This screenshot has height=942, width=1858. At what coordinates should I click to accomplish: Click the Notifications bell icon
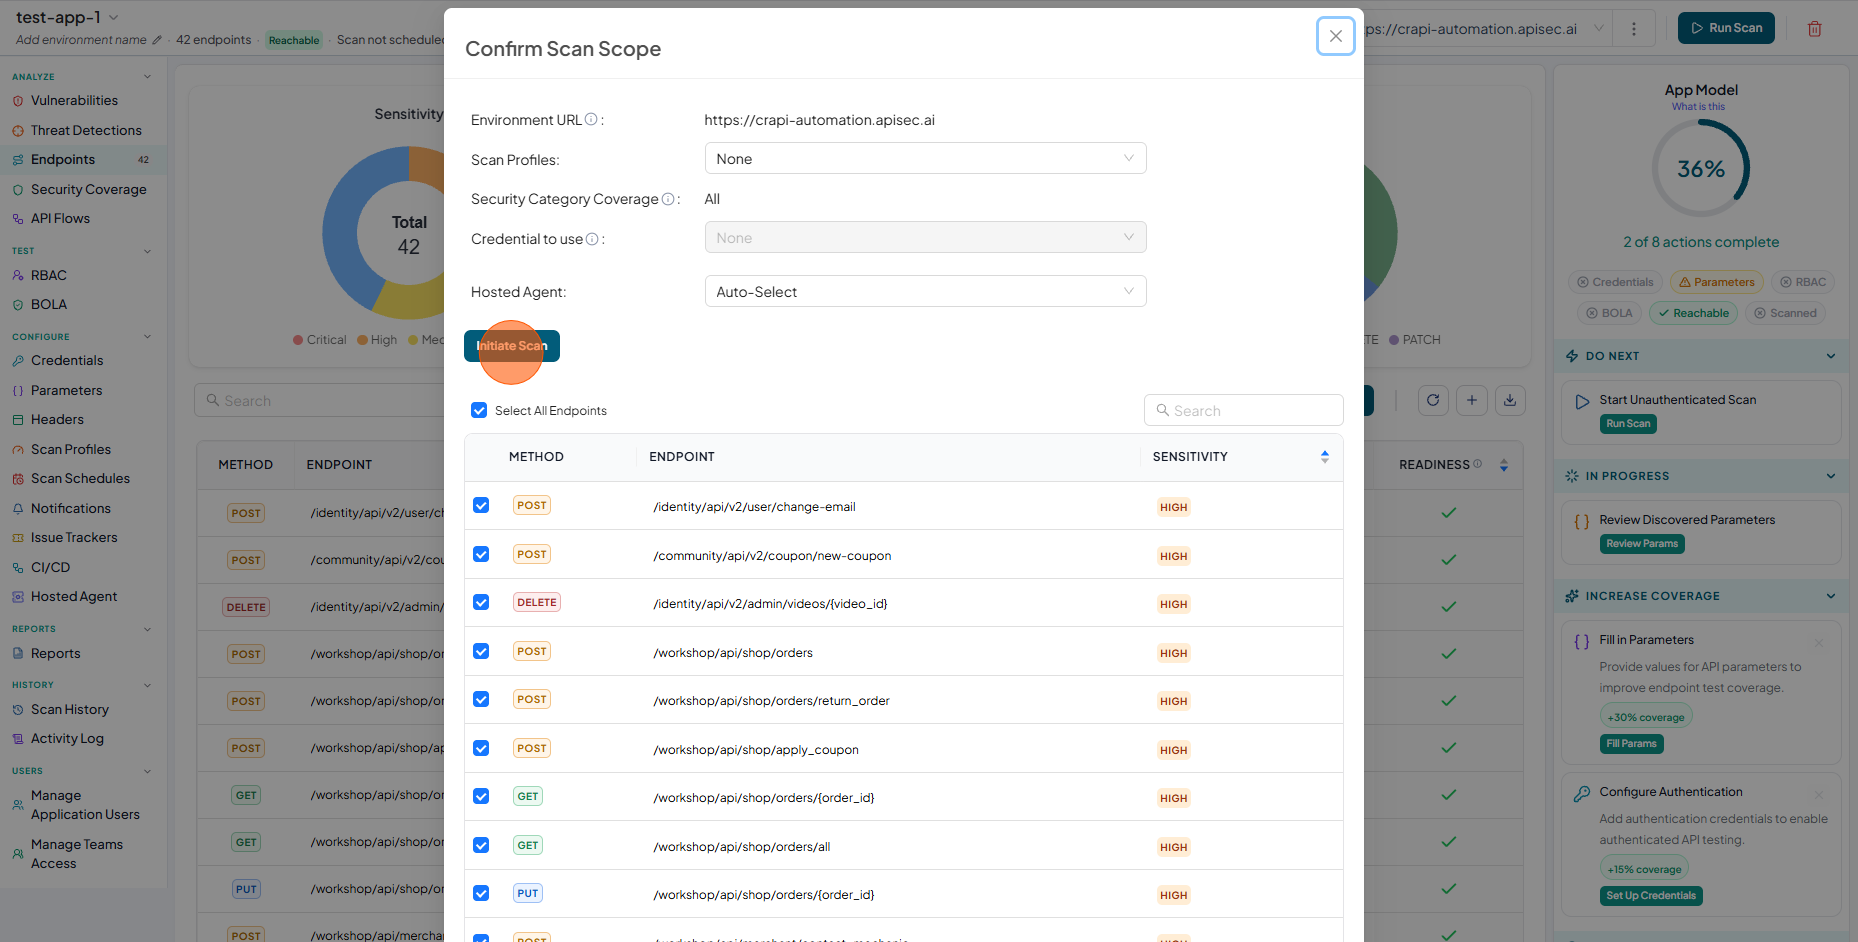click(18, 509)
